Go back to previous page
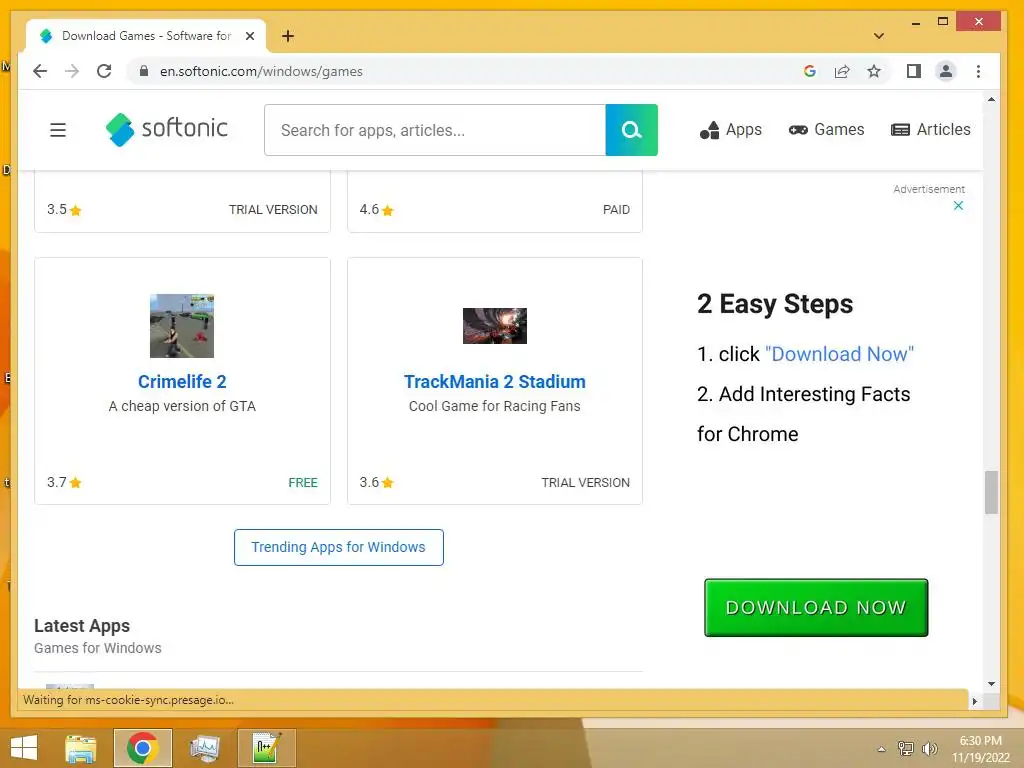The width and height of the screenshot is (1024, 768). click(40, 71)
